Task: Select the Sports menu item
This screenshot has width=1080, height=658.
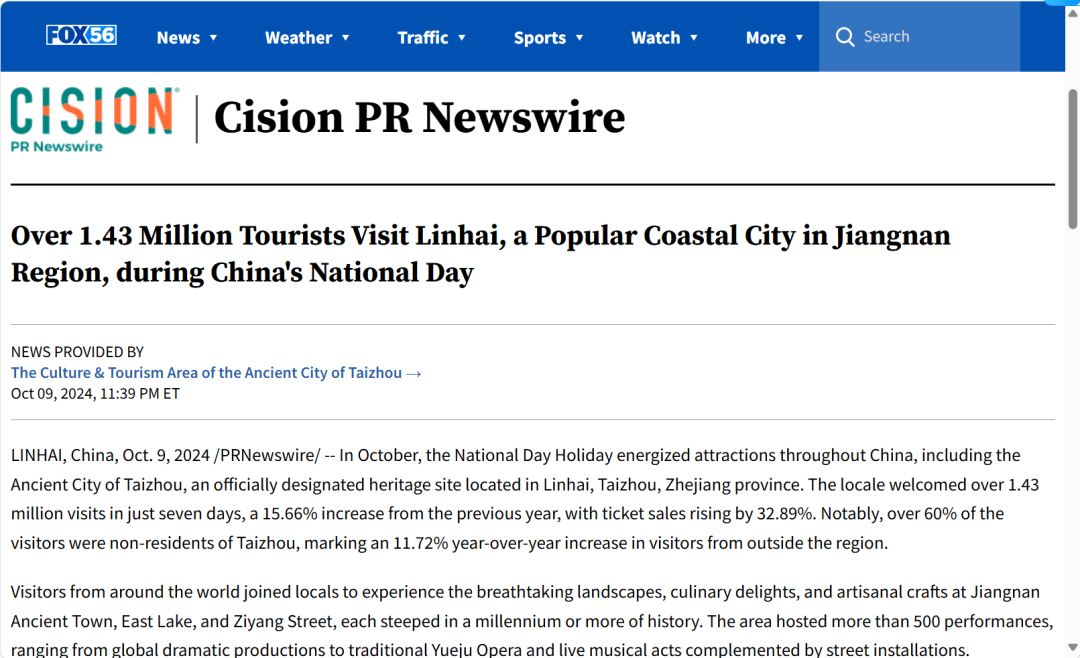Action: tap(540, 38)
